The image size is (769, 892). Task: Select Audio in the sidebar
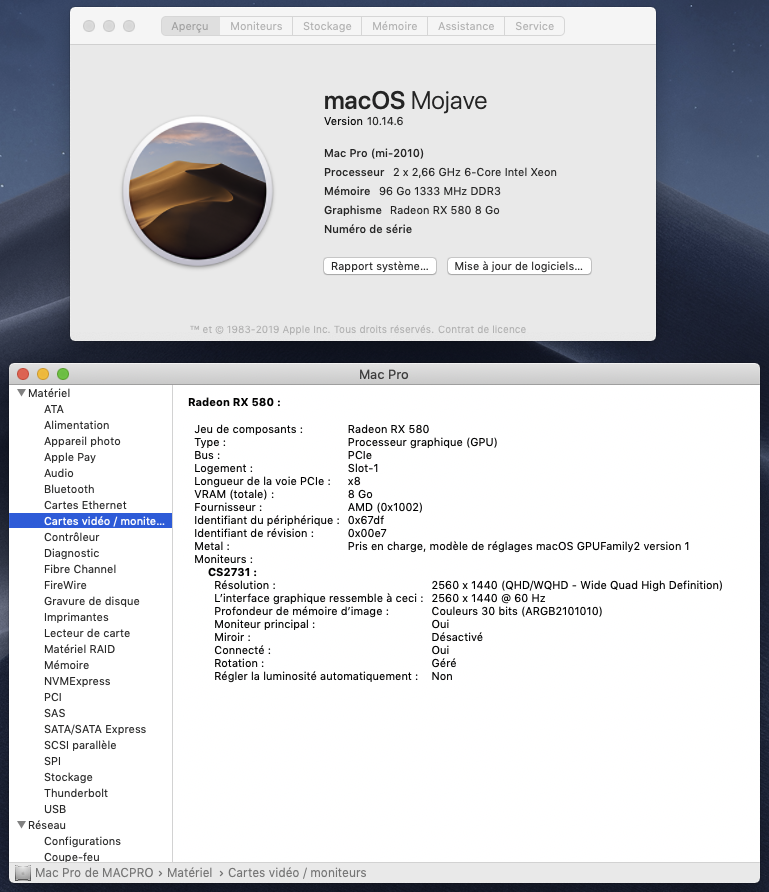(59, 473)
